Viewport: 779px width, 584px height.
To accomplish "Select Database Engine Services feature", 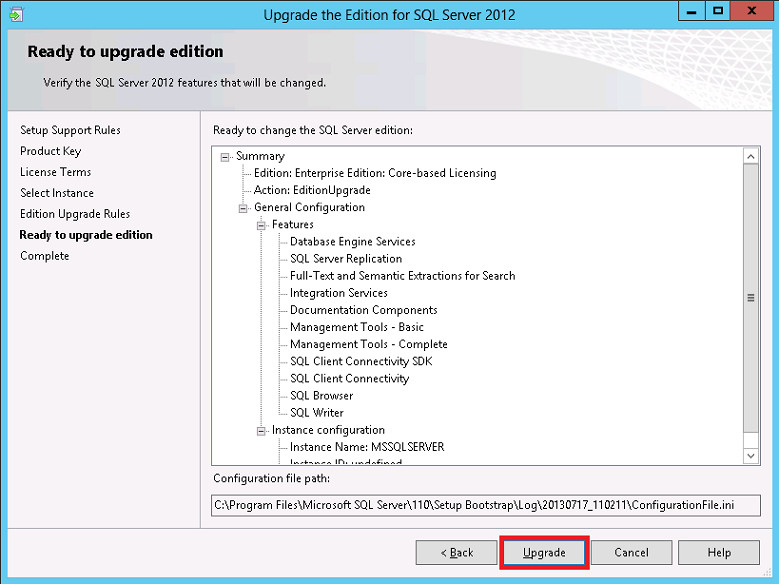I will click(353, 242).
